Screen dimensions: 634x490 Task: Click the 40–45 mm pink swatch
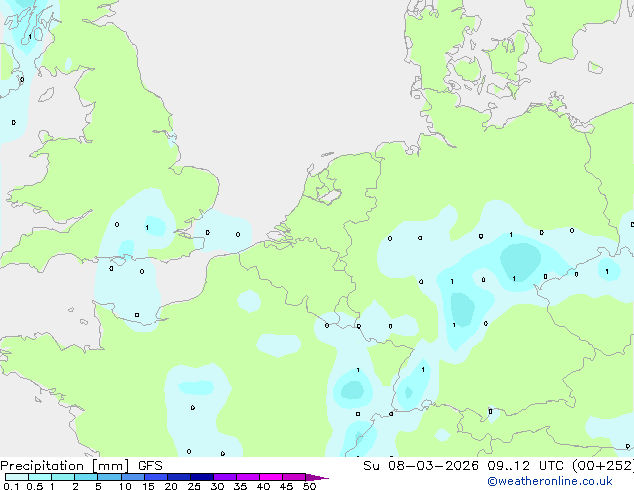[x=271, y=477]
